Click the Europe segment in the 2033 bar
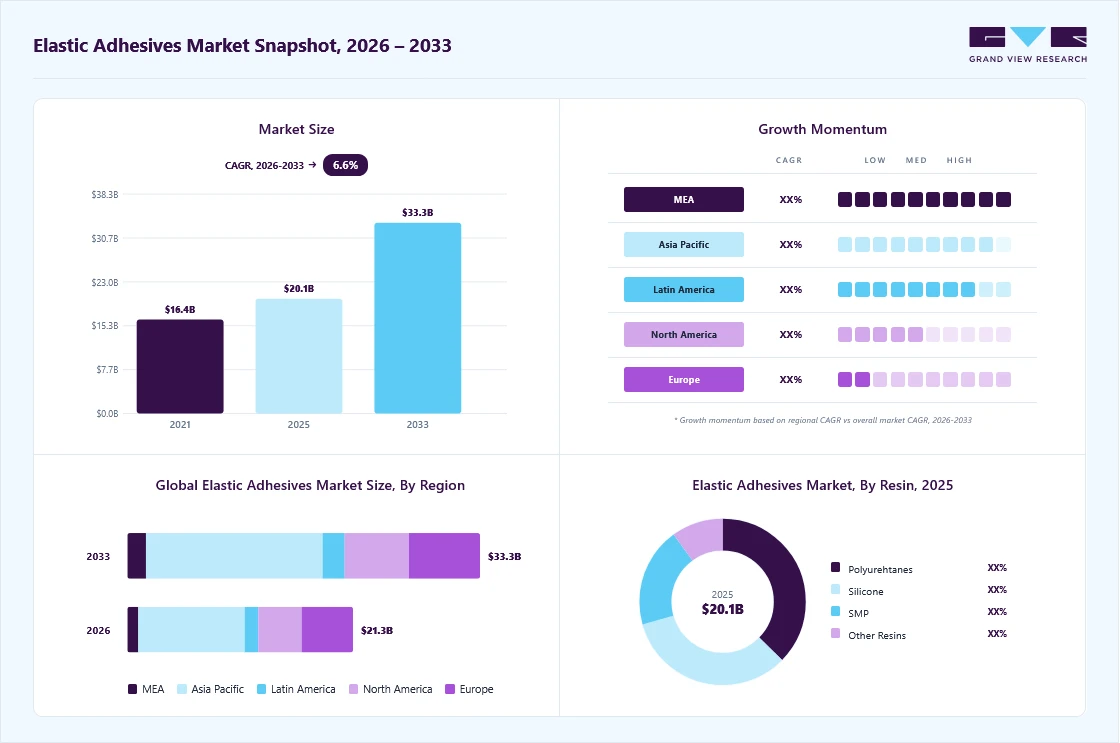The width and height of the screenshot is (1120, 743). point(444,556)
